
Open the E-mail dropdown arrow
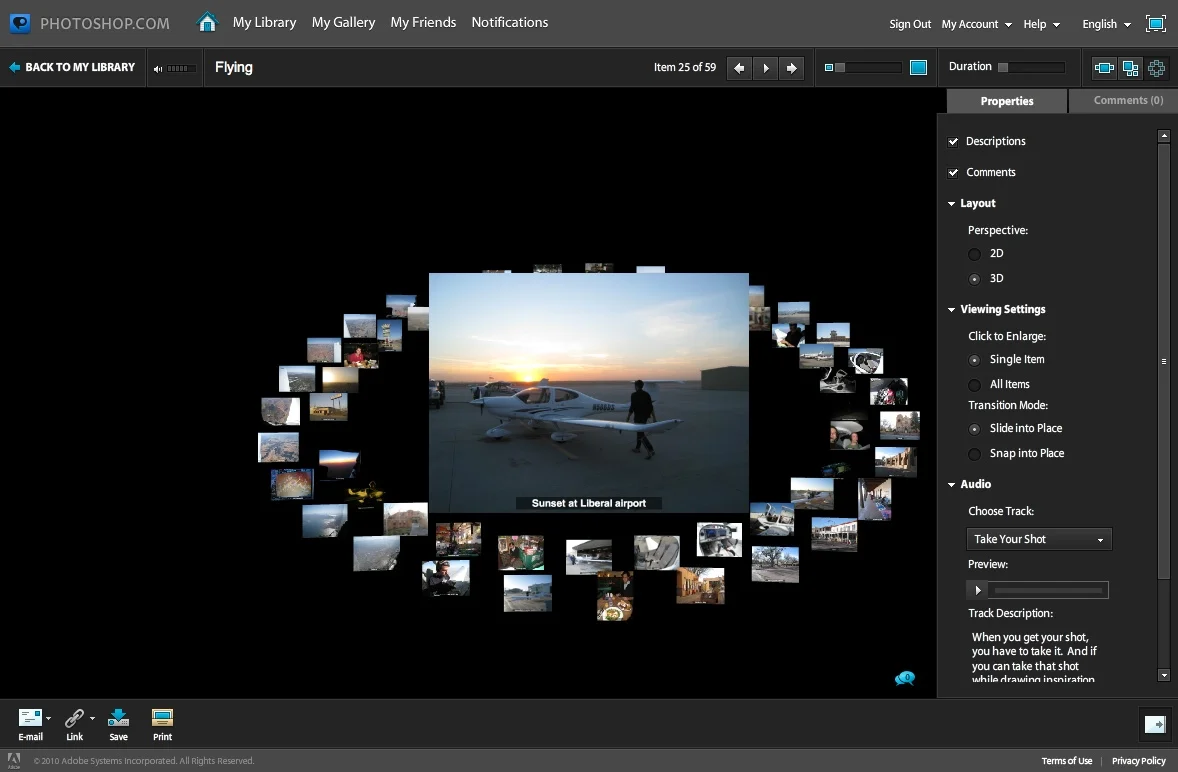click(x=49, y=719)
